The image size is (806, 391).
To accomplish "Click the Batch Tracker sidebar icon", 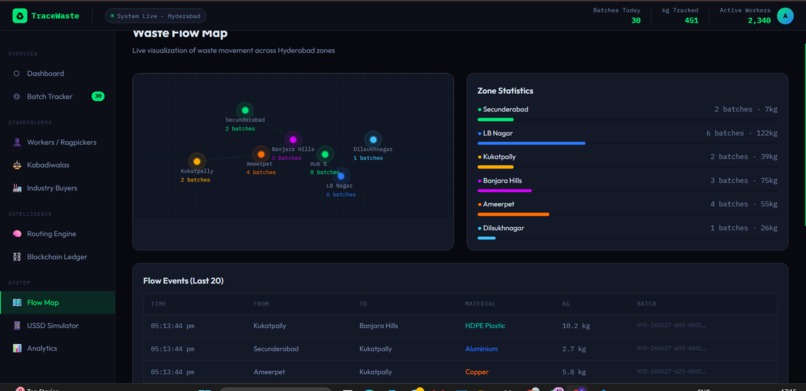I will 16,97.
